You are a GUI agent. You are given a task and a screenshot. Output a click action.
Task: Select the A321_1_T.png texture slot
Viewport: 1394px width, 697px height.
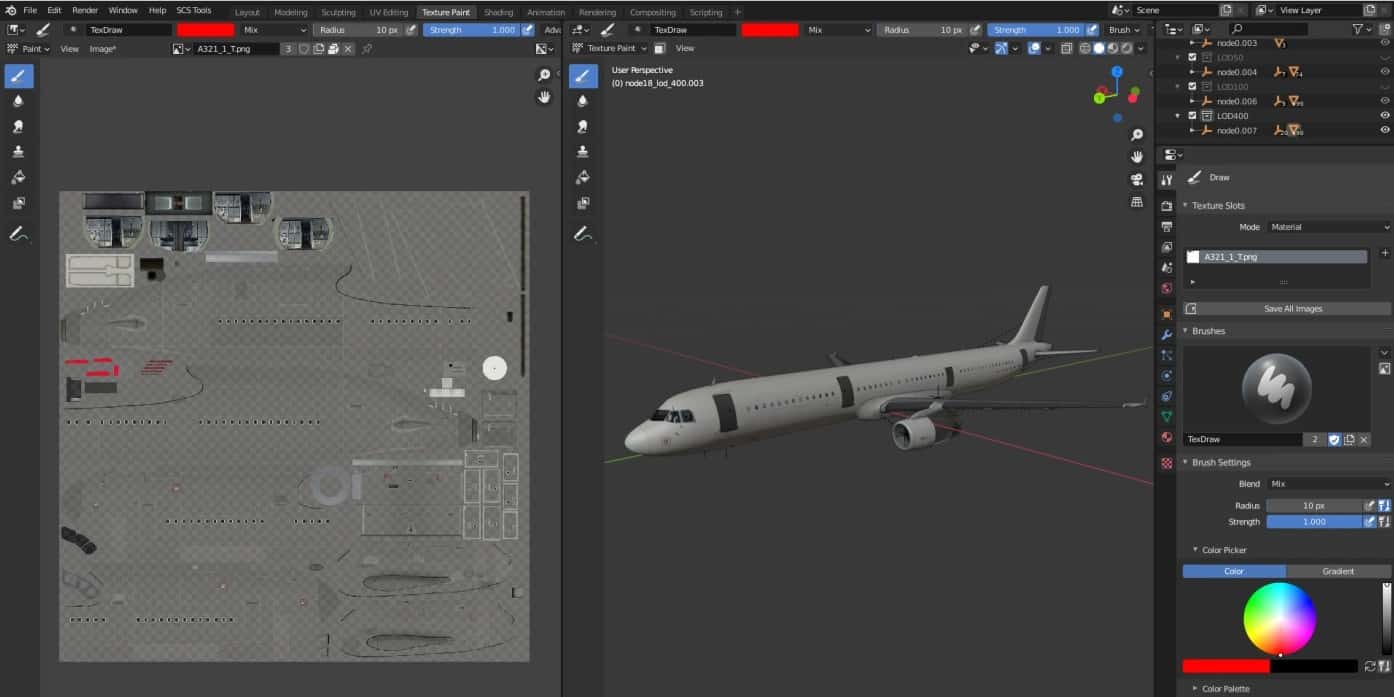tap(1275, 257)
